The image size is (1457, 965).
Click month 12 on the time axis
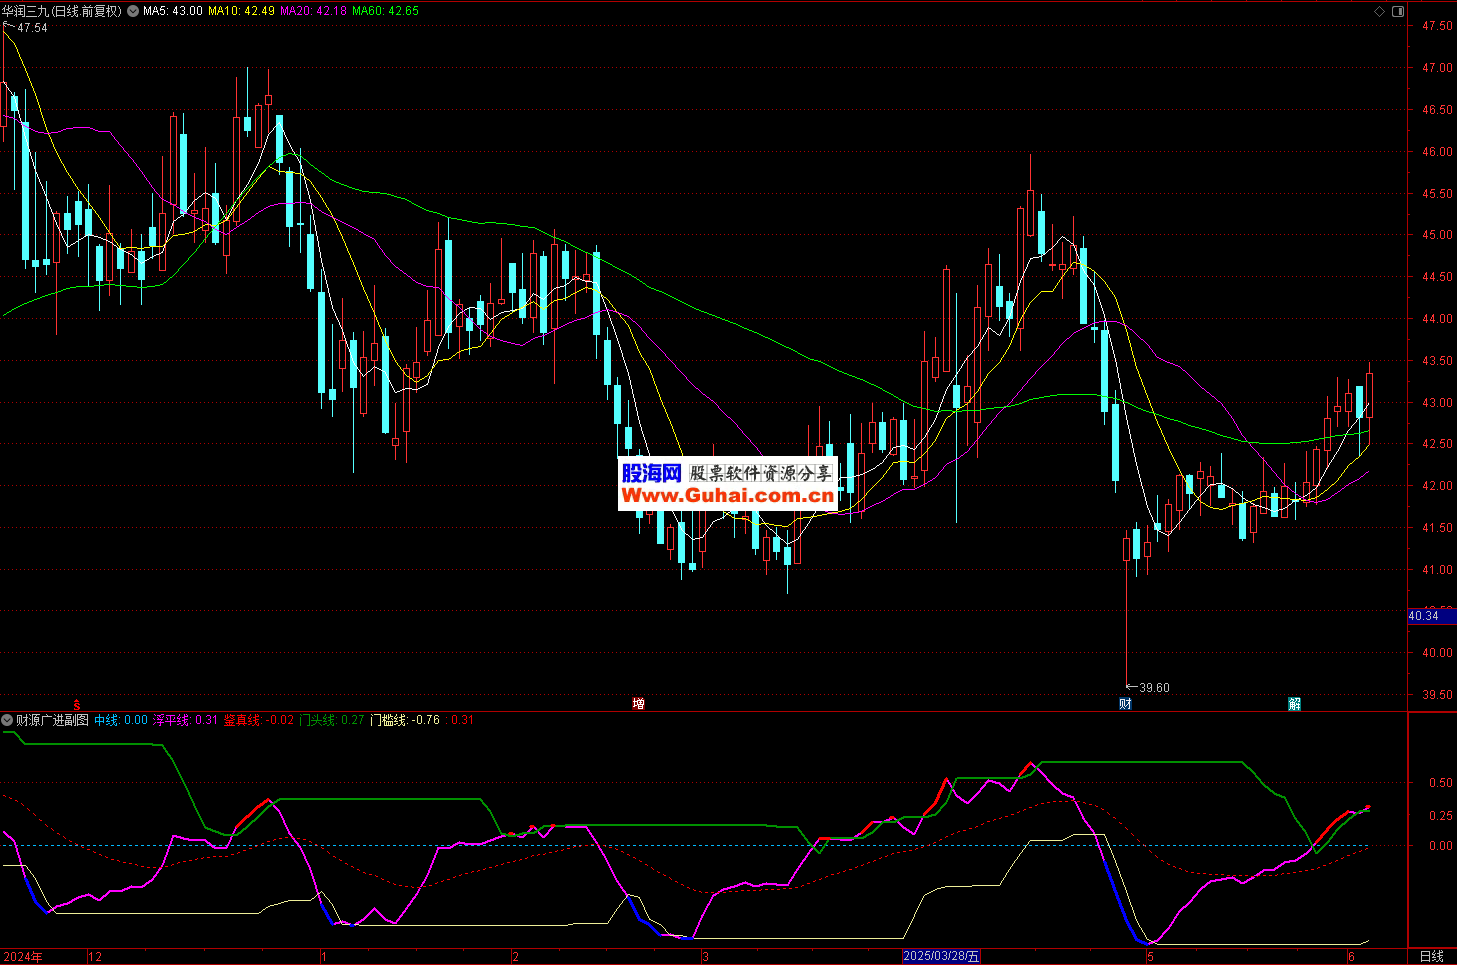tap(95, 957)
